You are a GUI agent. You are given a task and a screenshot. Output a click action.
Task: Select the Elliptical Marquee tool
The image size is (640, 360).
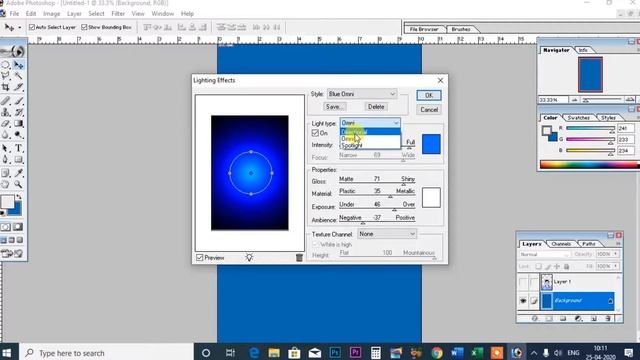pyautogui.click(x=6, y=65)
